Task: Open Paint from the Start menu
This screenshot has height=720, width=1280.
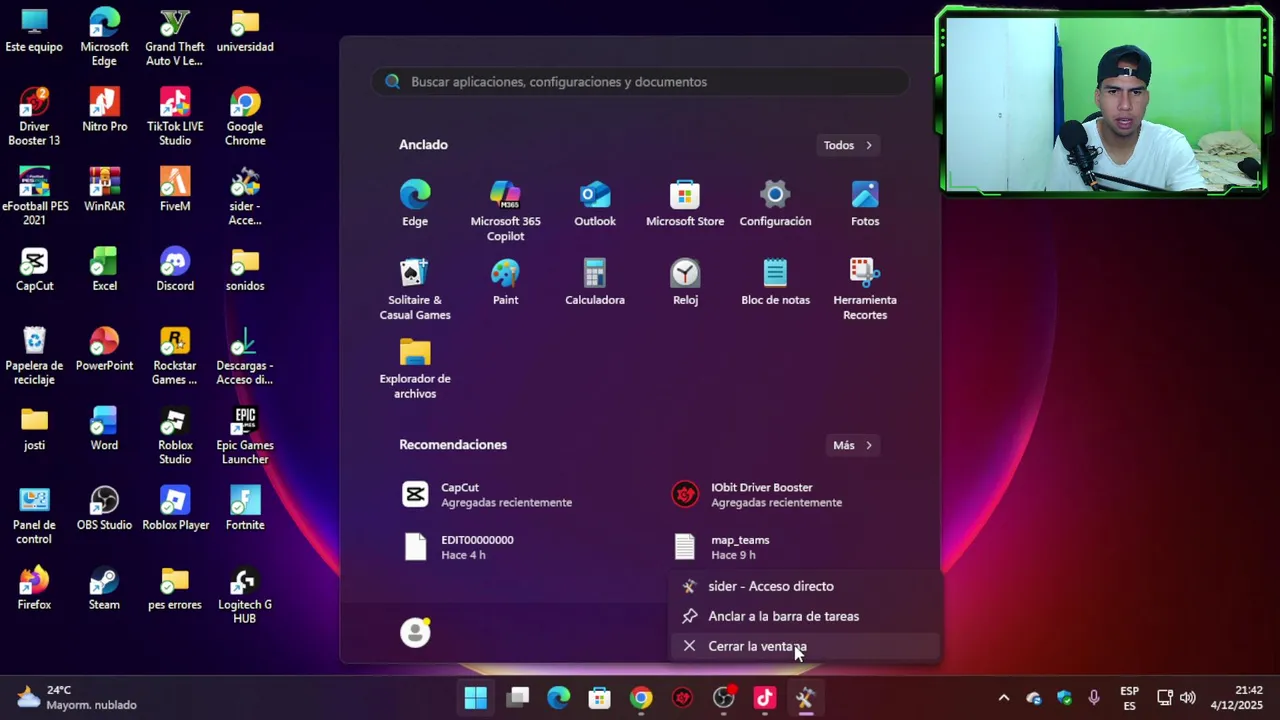Action: pos(505,283)
